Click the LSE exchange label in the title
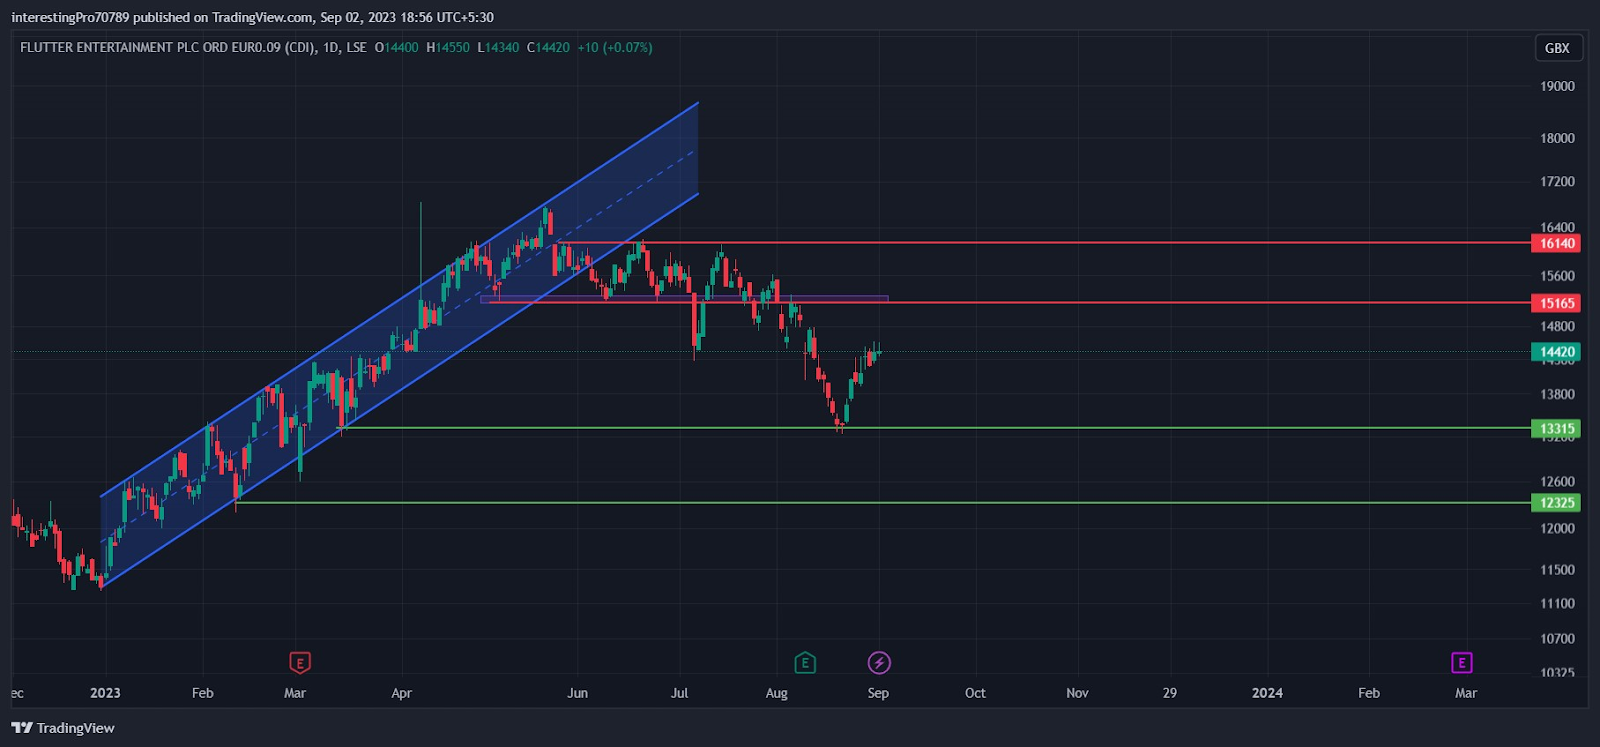 (x=356, y=48)
